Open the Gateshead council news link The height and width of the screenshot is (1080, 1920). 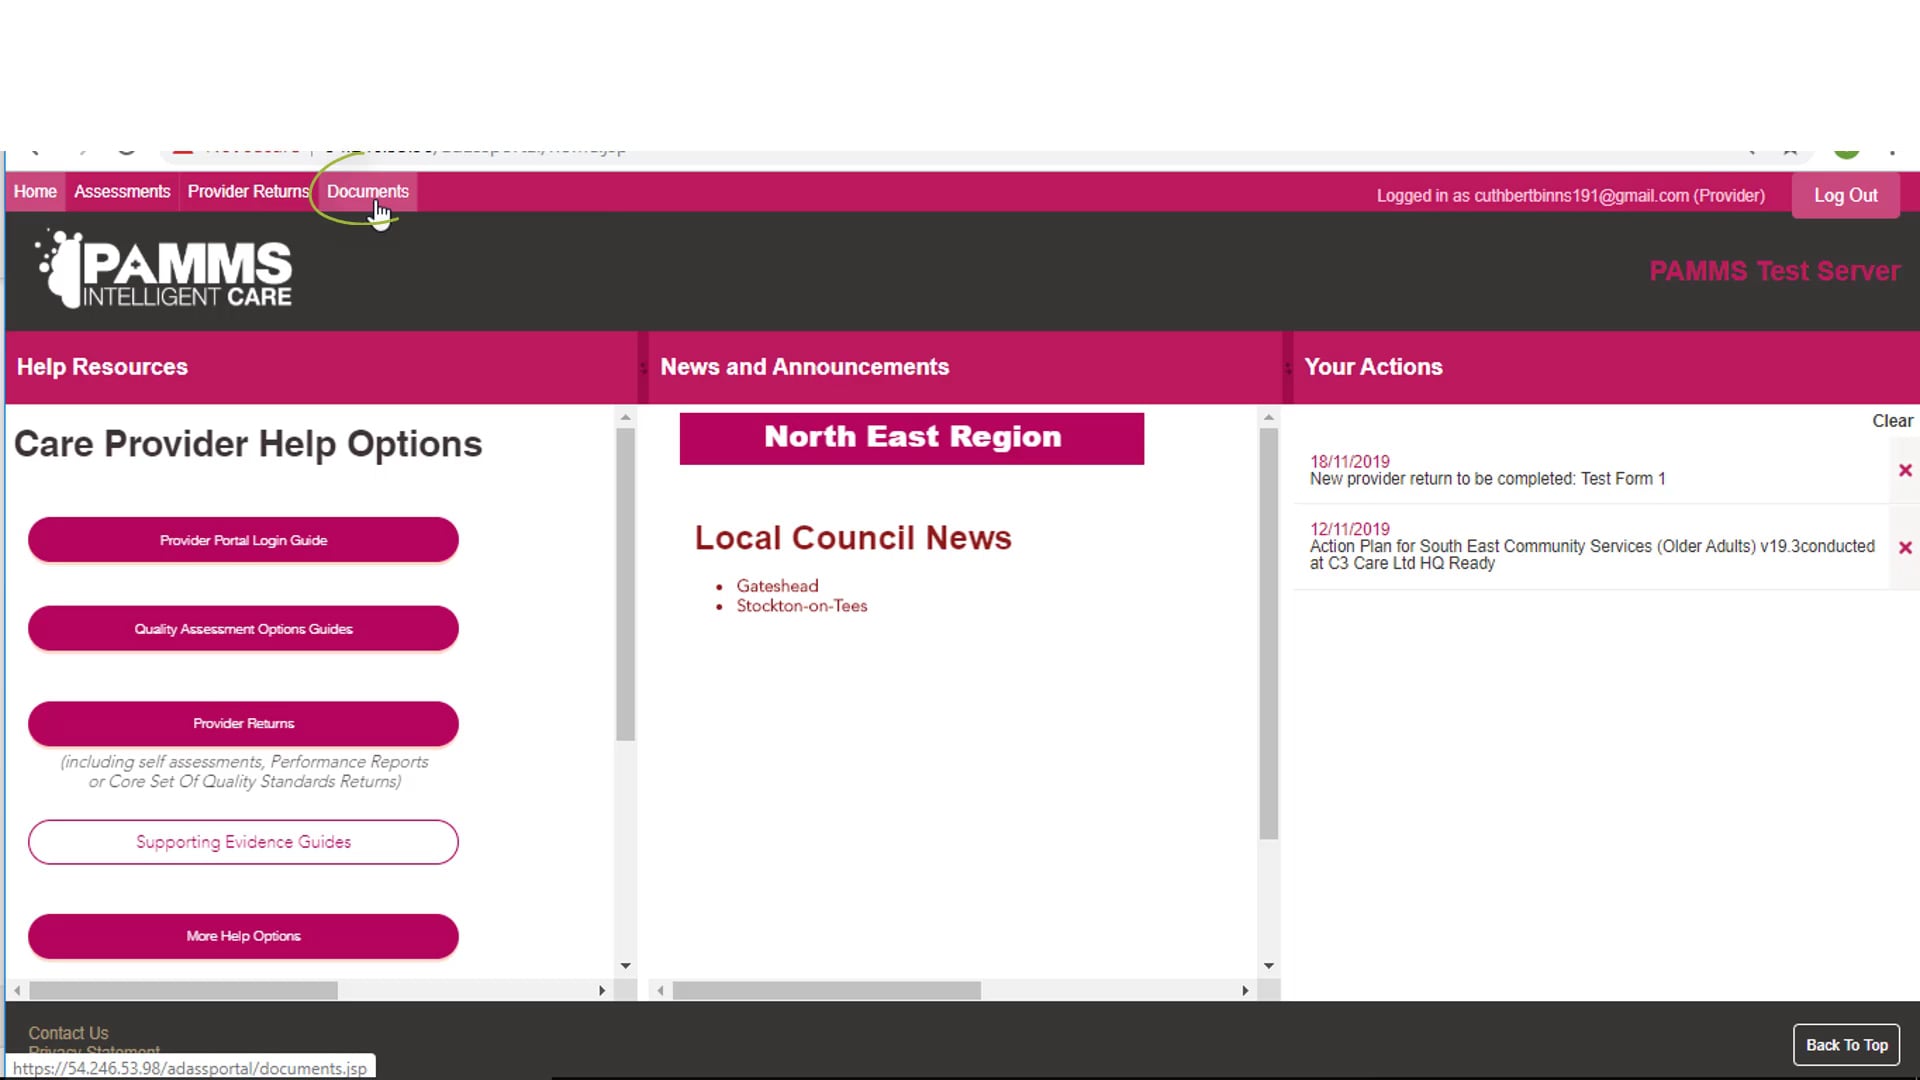tap(777, 586)
